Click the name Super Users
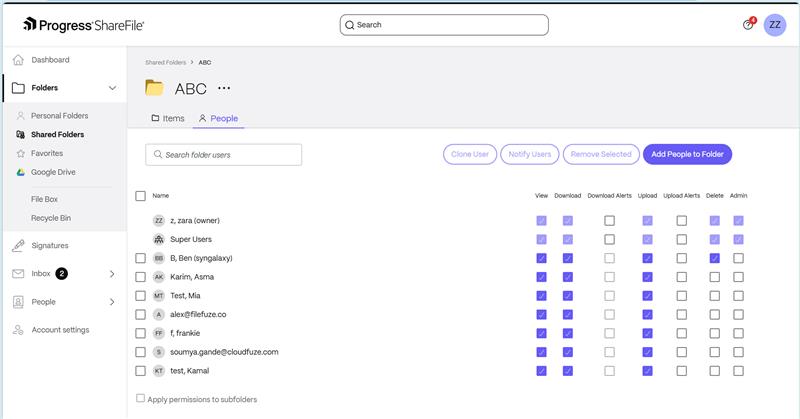The height and width of the screenshot is (419, 800). point(191,239)
